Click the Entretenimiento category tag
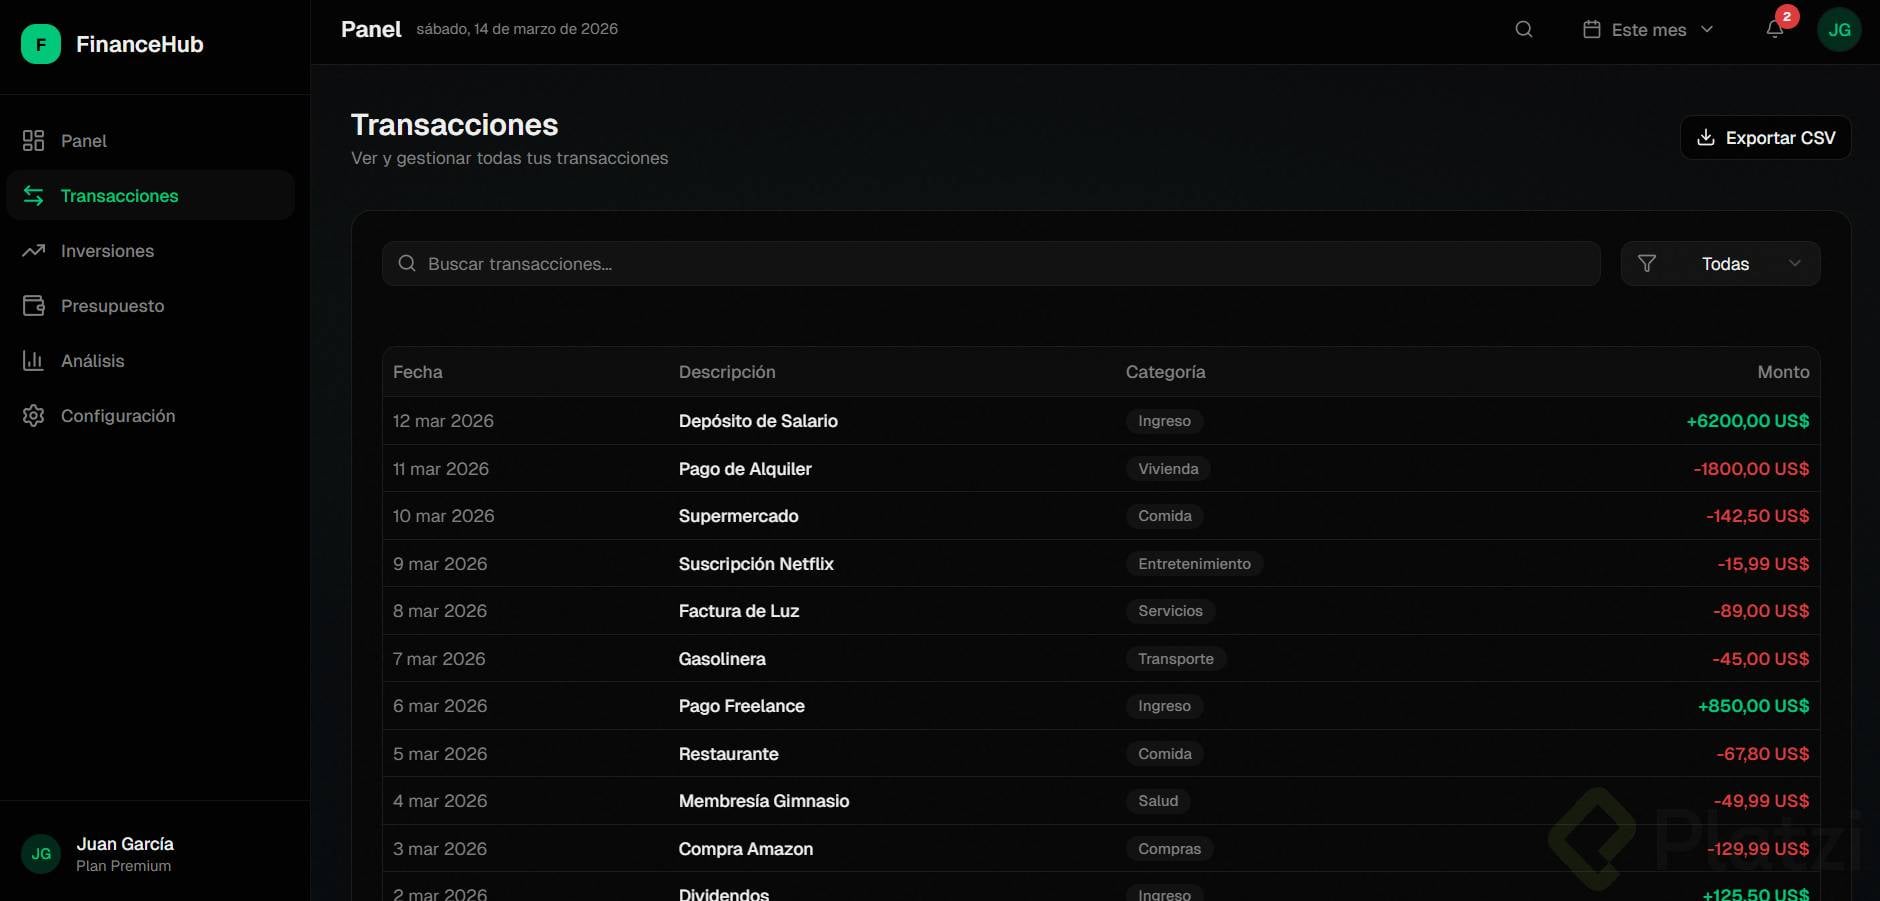1880x901 pixels. (x=1195, y=564)
